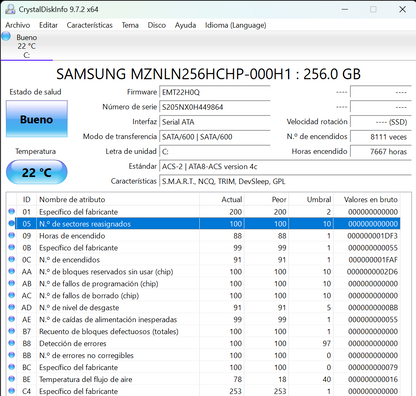Click the status orb of attribute row 0B
The width and height of the screenshot is (416, 396).
(12, 247)
